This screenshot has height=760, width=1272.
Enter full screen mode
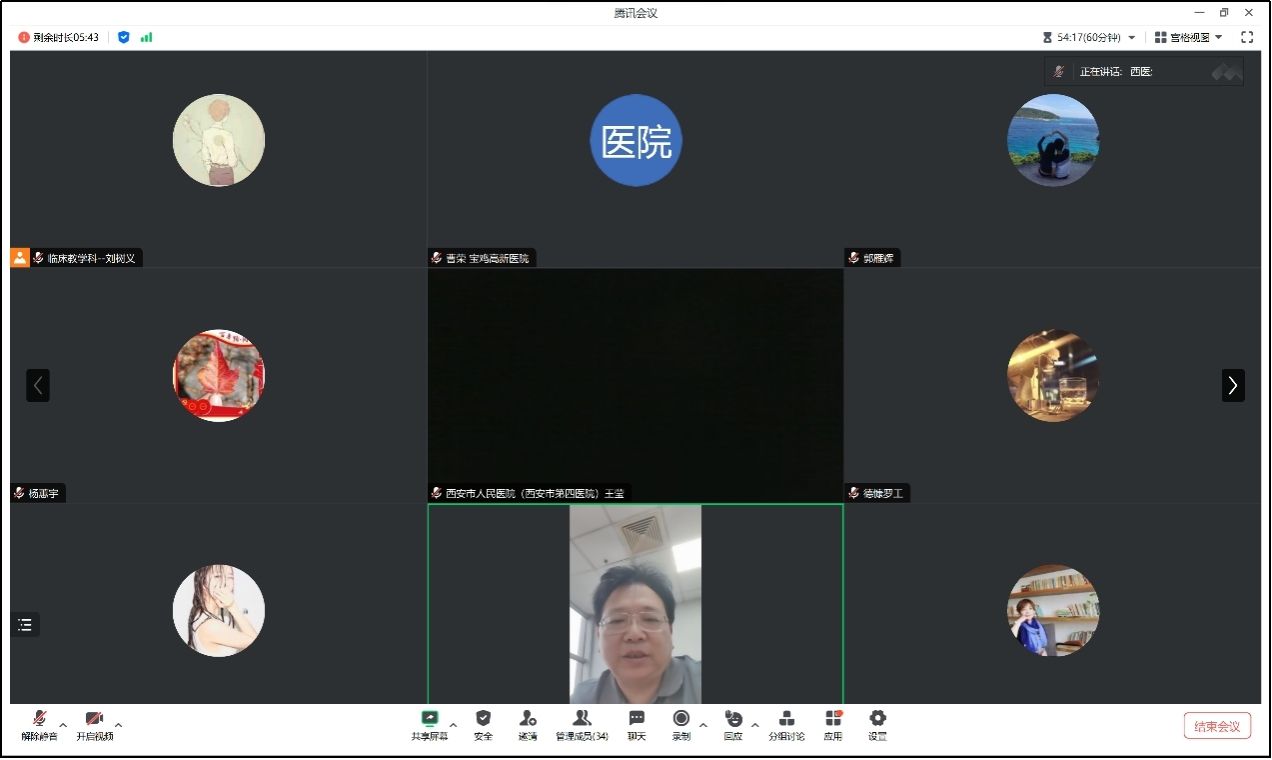[x=1247, y=37]
